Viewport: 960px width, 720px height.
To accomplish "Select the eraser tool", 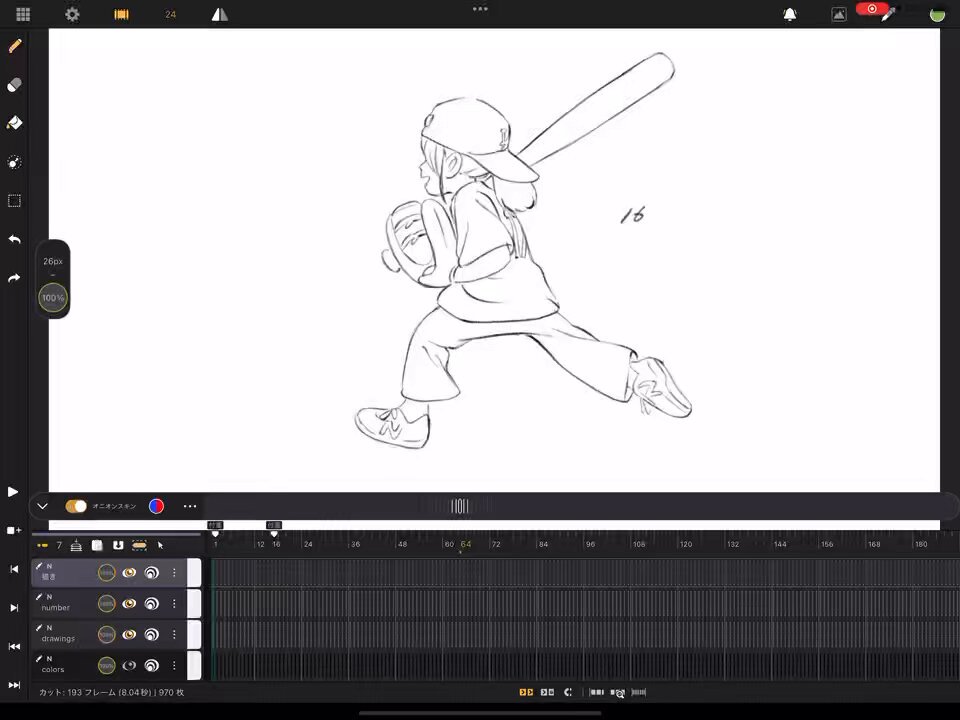I will pyautogui.click(x=15, y=84).
